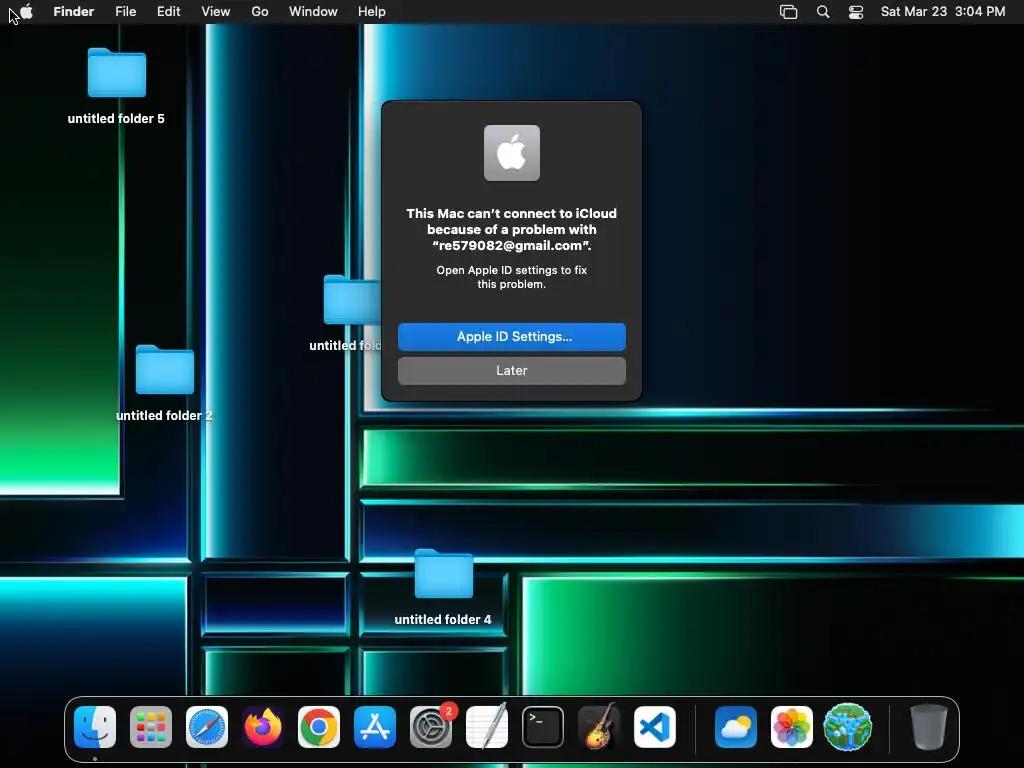Open the Help menu
The height and width of the screenshot is (768, 1024).
(372, 12)
